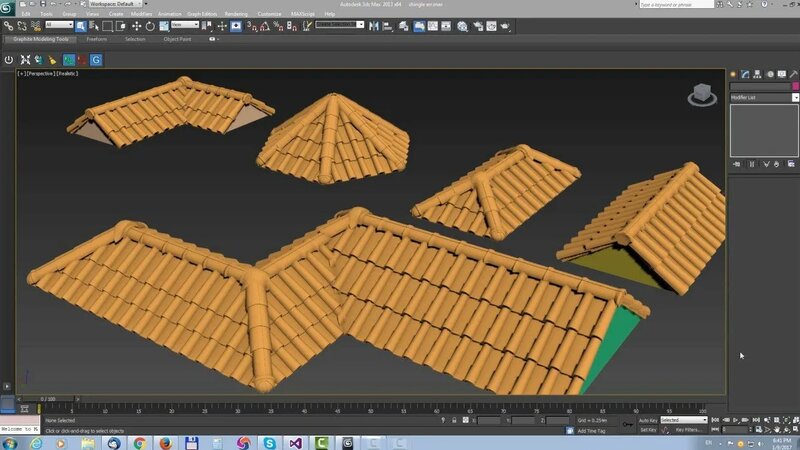Image resolution: width=800 pixels, height=450 pixels.
Task: Open the Hierarchy command panel tab
Action: point(758,74)
